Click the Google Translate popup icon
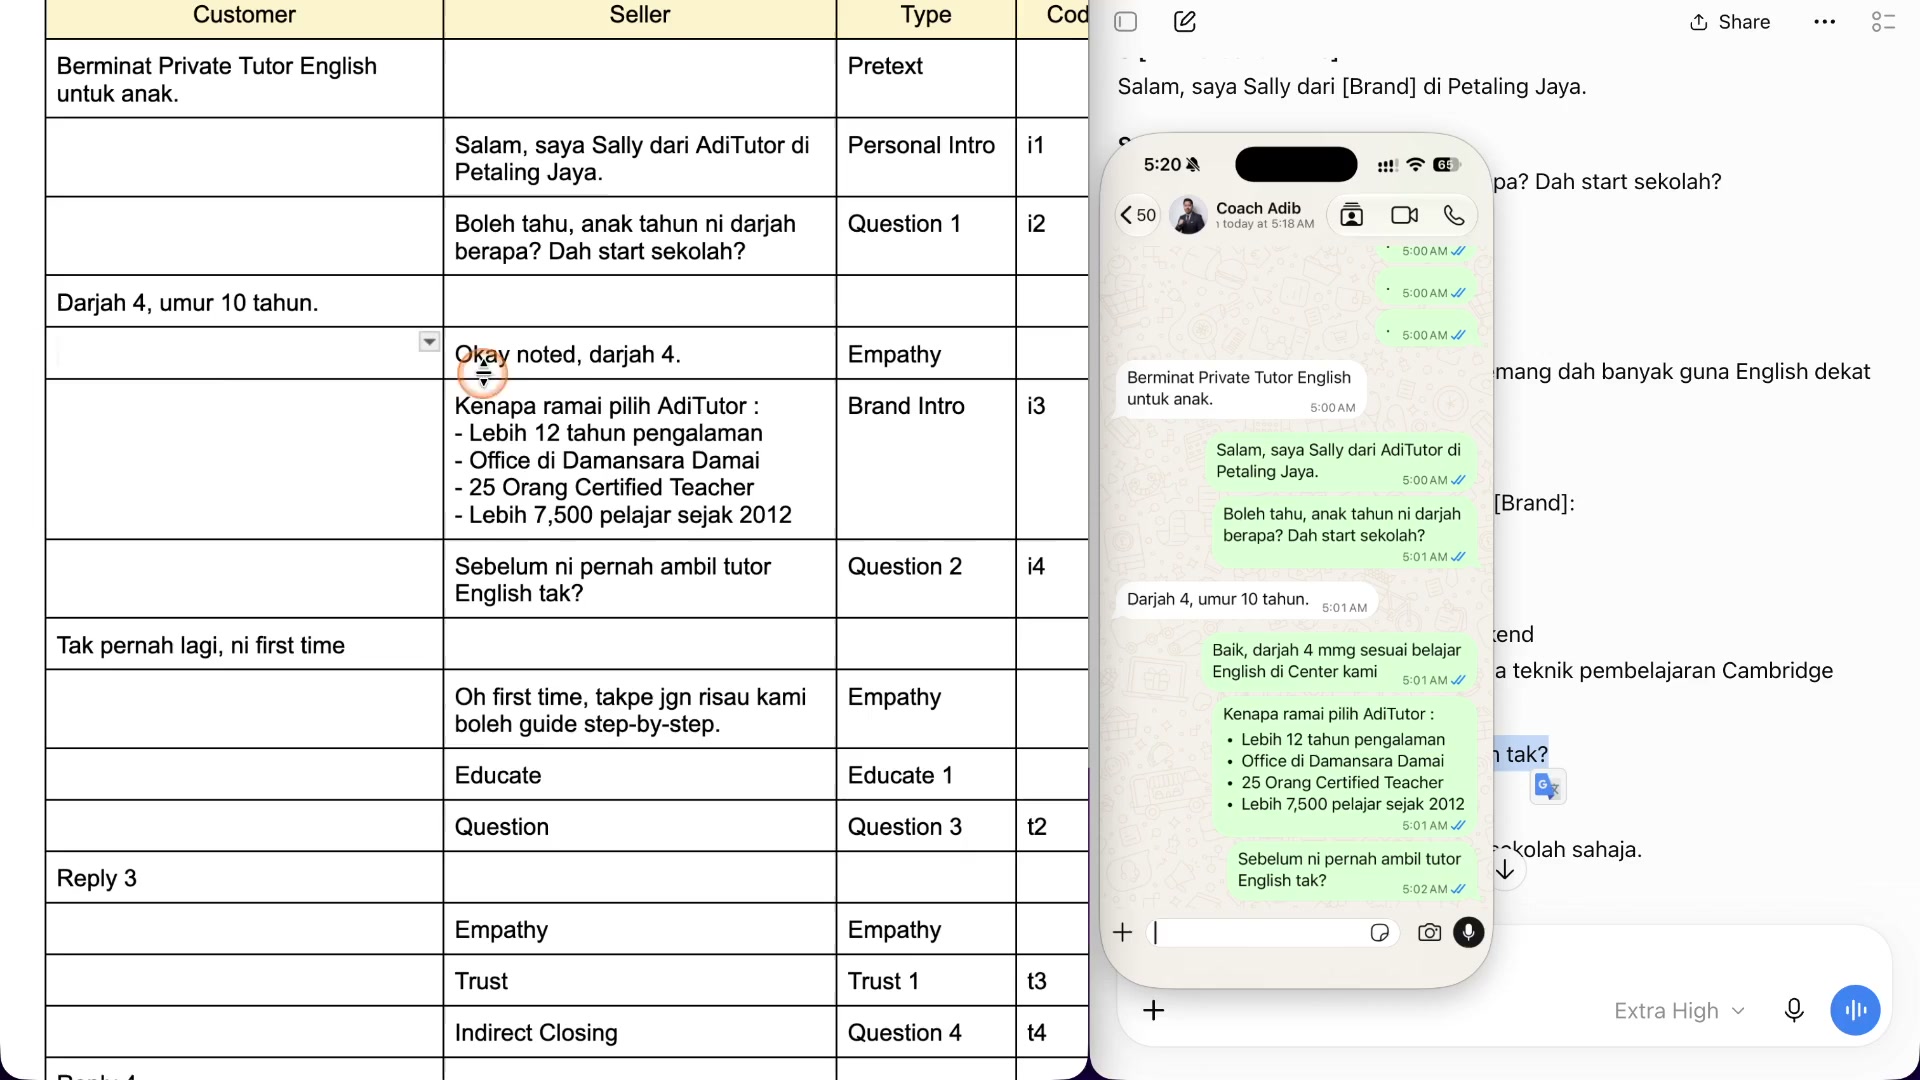The width and height of the screenshot is (1920, 1080). pos(1548,787)
